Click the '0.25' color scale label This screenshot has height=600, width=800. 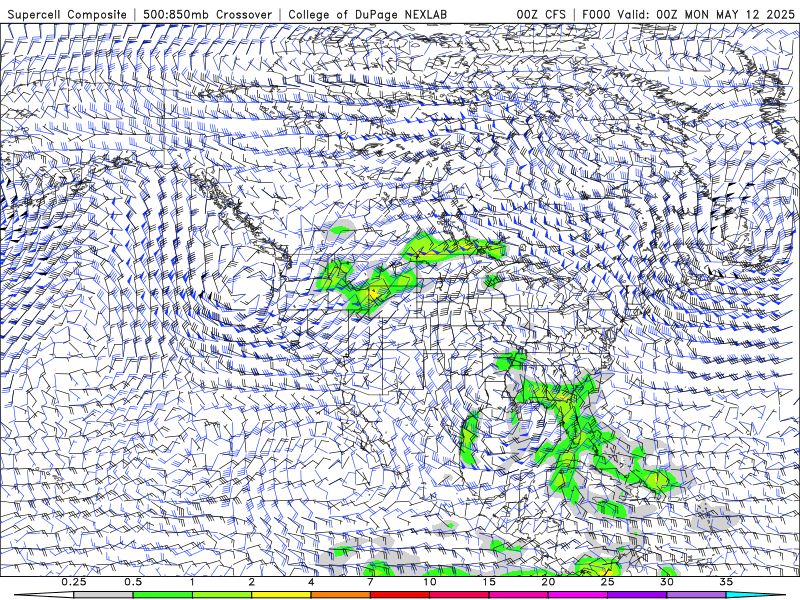pos(74,582)
